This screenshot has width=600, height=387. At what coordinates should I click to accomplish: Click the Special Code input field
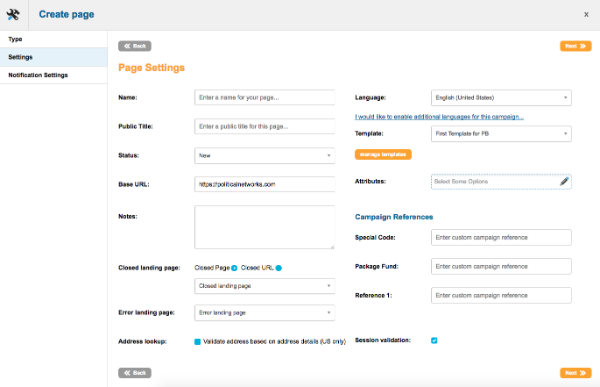point(501,237)
